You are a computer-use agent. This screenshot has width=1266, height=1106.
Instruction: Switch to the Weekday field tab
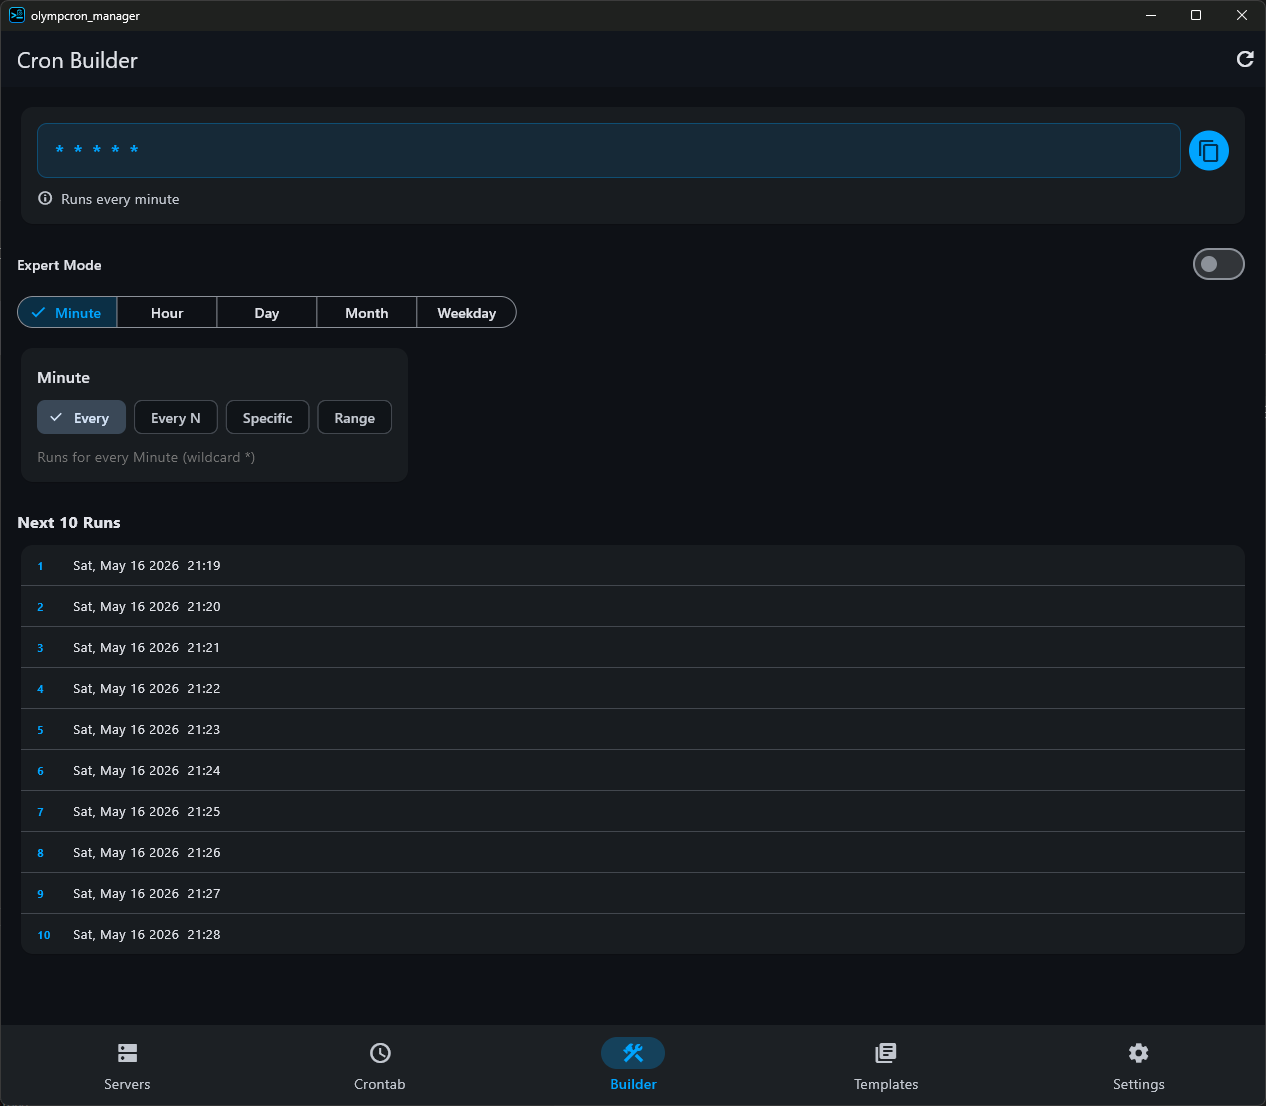point(467,312)
